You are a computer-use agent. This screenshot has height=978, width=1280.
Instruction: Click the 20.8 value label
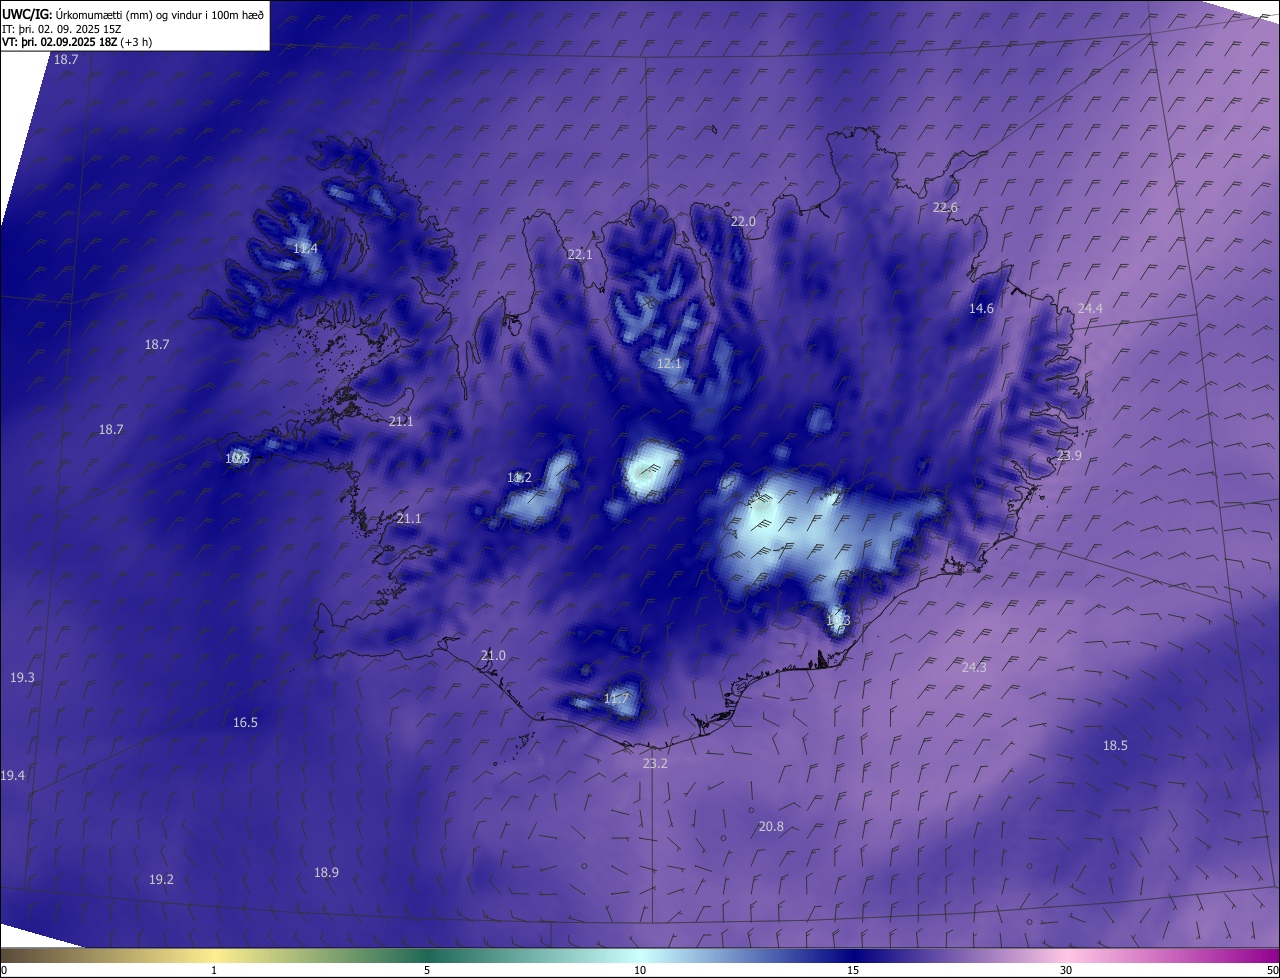(771, 826)
